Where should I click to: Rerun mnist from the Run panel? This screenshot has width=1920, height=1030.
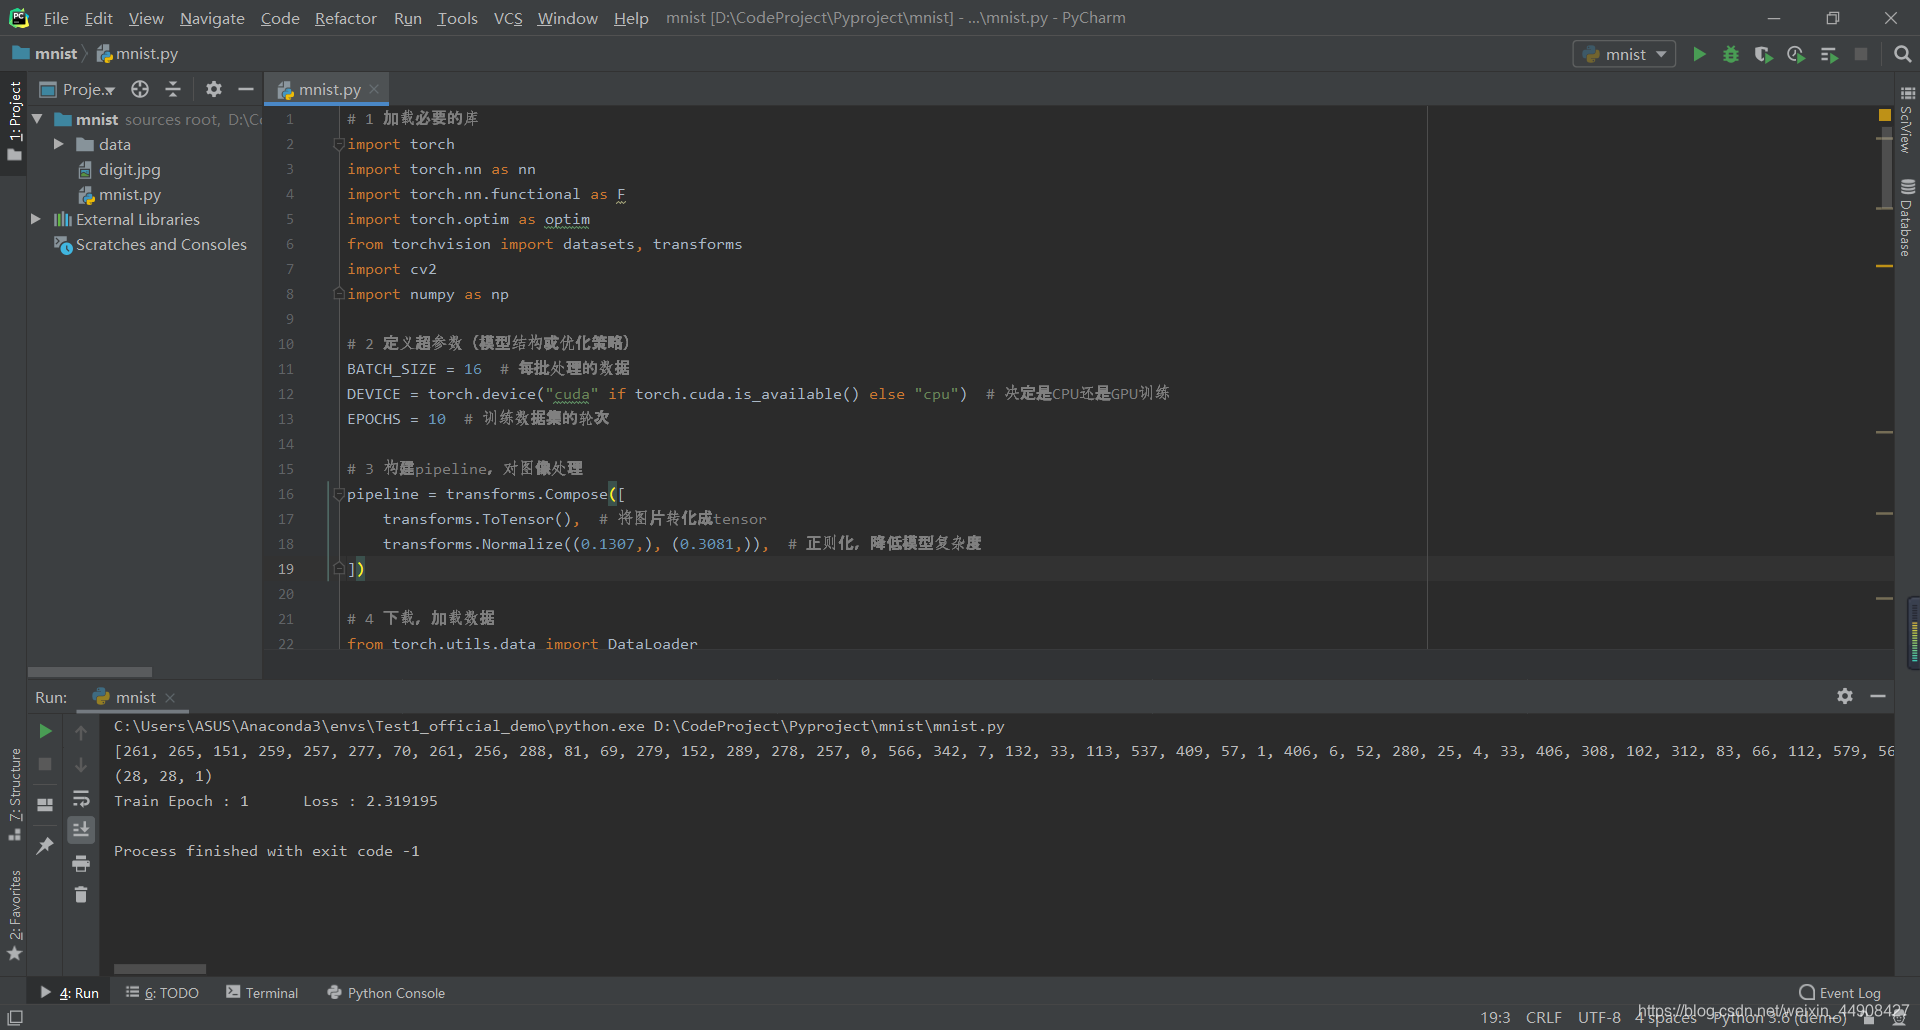[45, 731]
